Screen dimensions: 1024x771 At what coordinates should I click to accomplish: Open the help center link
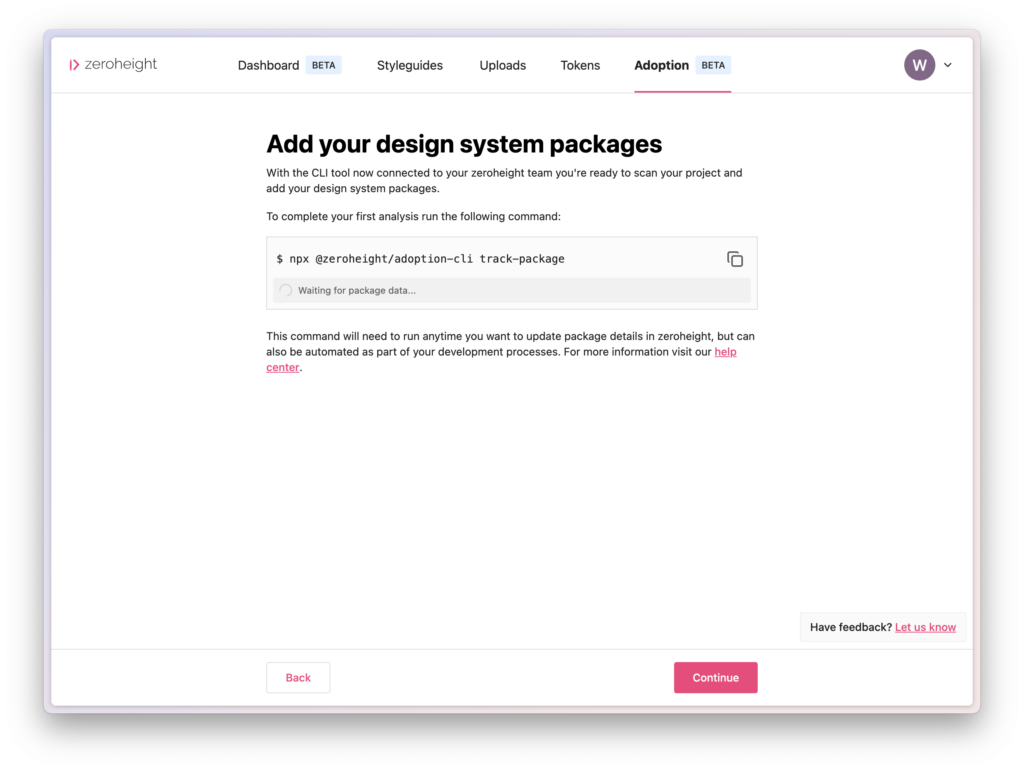point(725,352)
